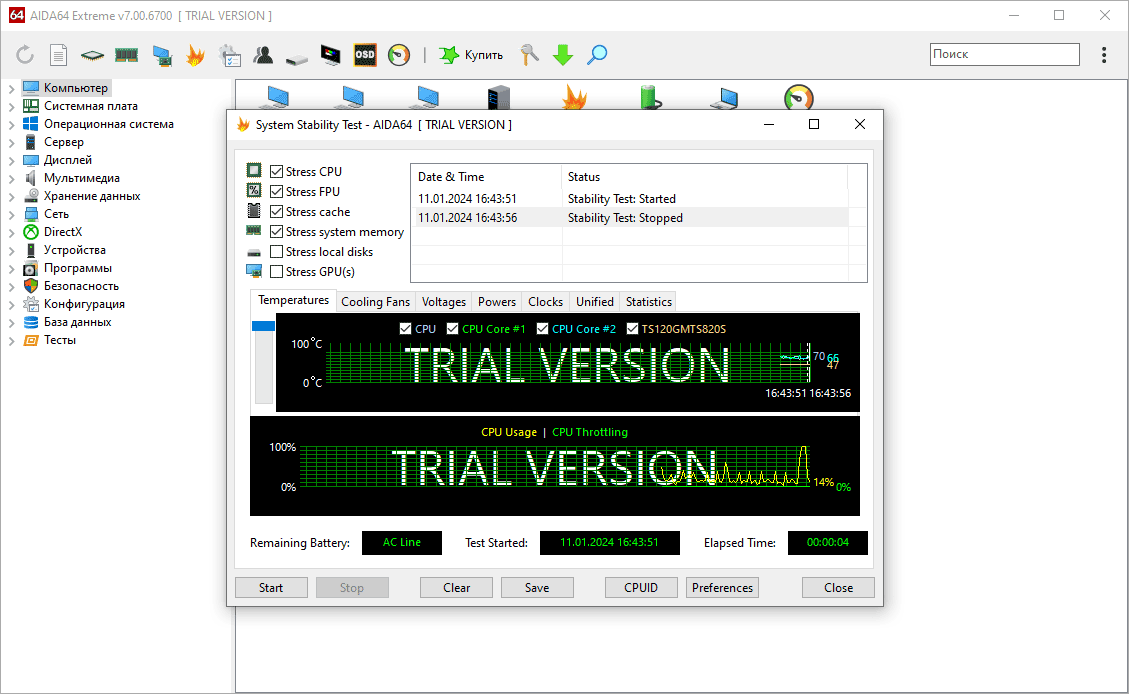This screenshot has height=694, width=1129.
Task: Open the monitor diagnostics toolbar icon
Action: (x=330, y=55)
